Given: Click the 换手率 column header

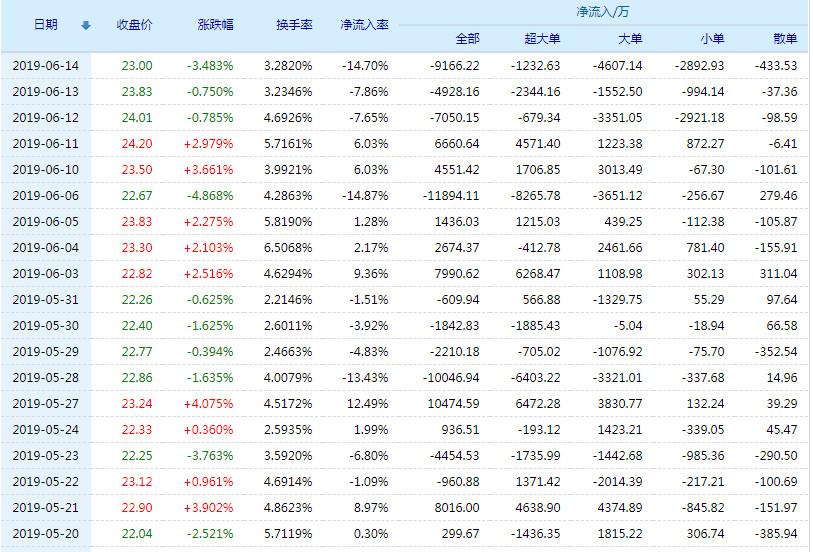Looking at the screenshot, I should tap(293, 25).
